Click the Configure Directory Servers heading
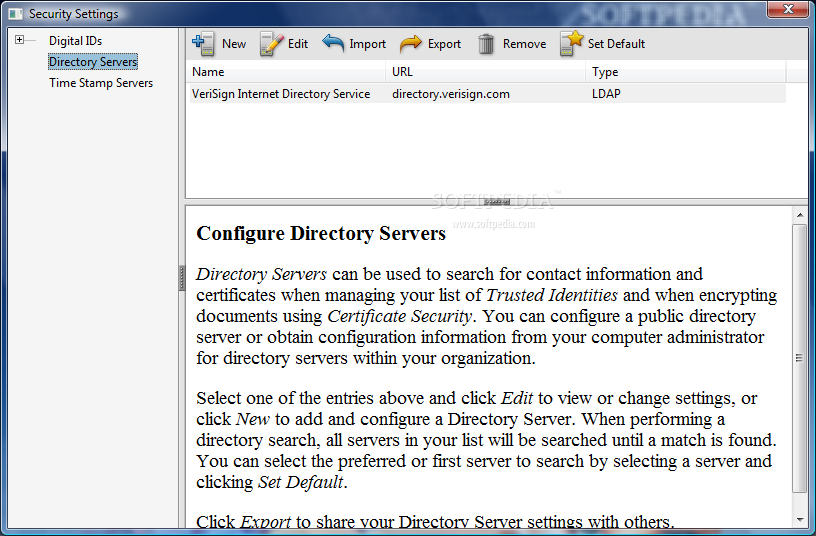The height and width of the screenshot is (536, 816). click(321, 233)
